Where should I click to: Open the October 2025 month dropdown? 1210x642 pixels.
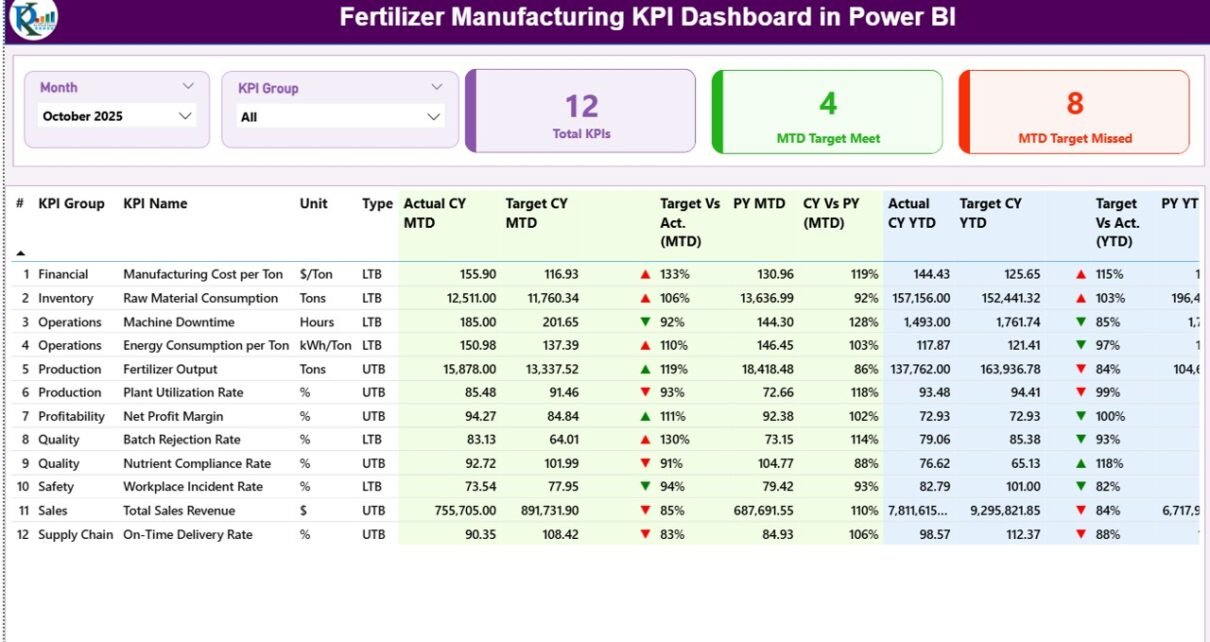click(x=184, y=116)
